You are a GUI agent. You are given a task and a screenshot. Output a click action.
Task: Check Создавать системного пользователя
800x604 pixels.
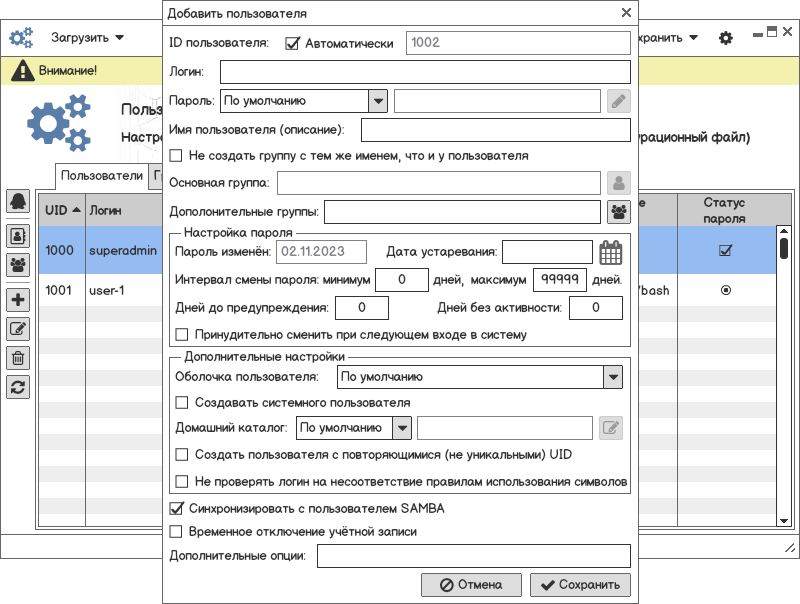(182, 402)
